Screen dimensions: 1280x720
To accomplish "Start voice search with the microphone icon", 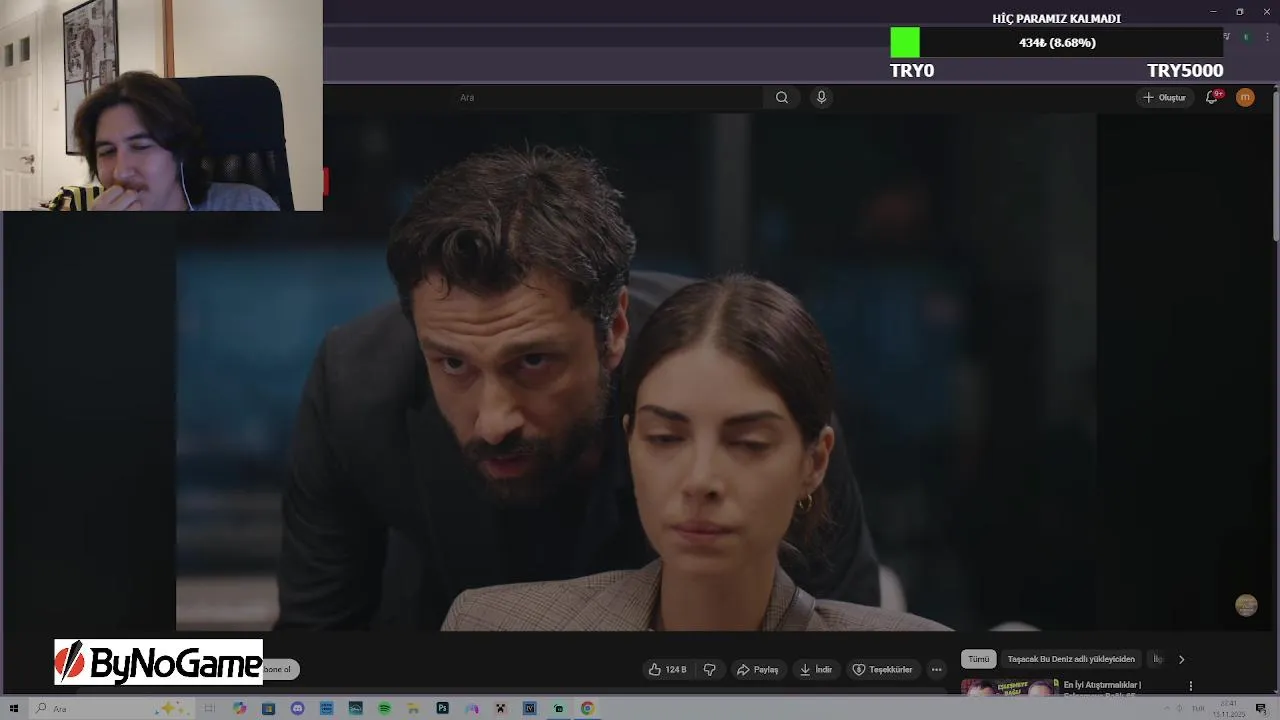I will click(x=821, y=97).
